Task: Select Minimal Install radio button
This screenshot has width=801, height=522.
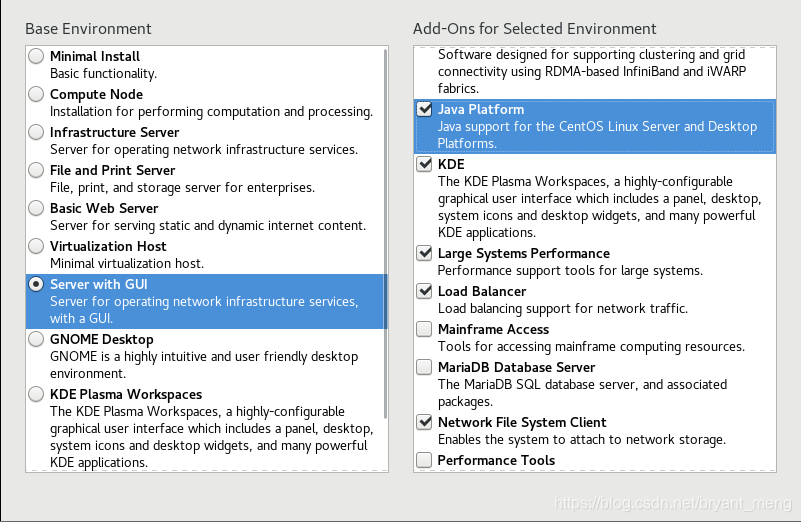Action: coord(36,56)
